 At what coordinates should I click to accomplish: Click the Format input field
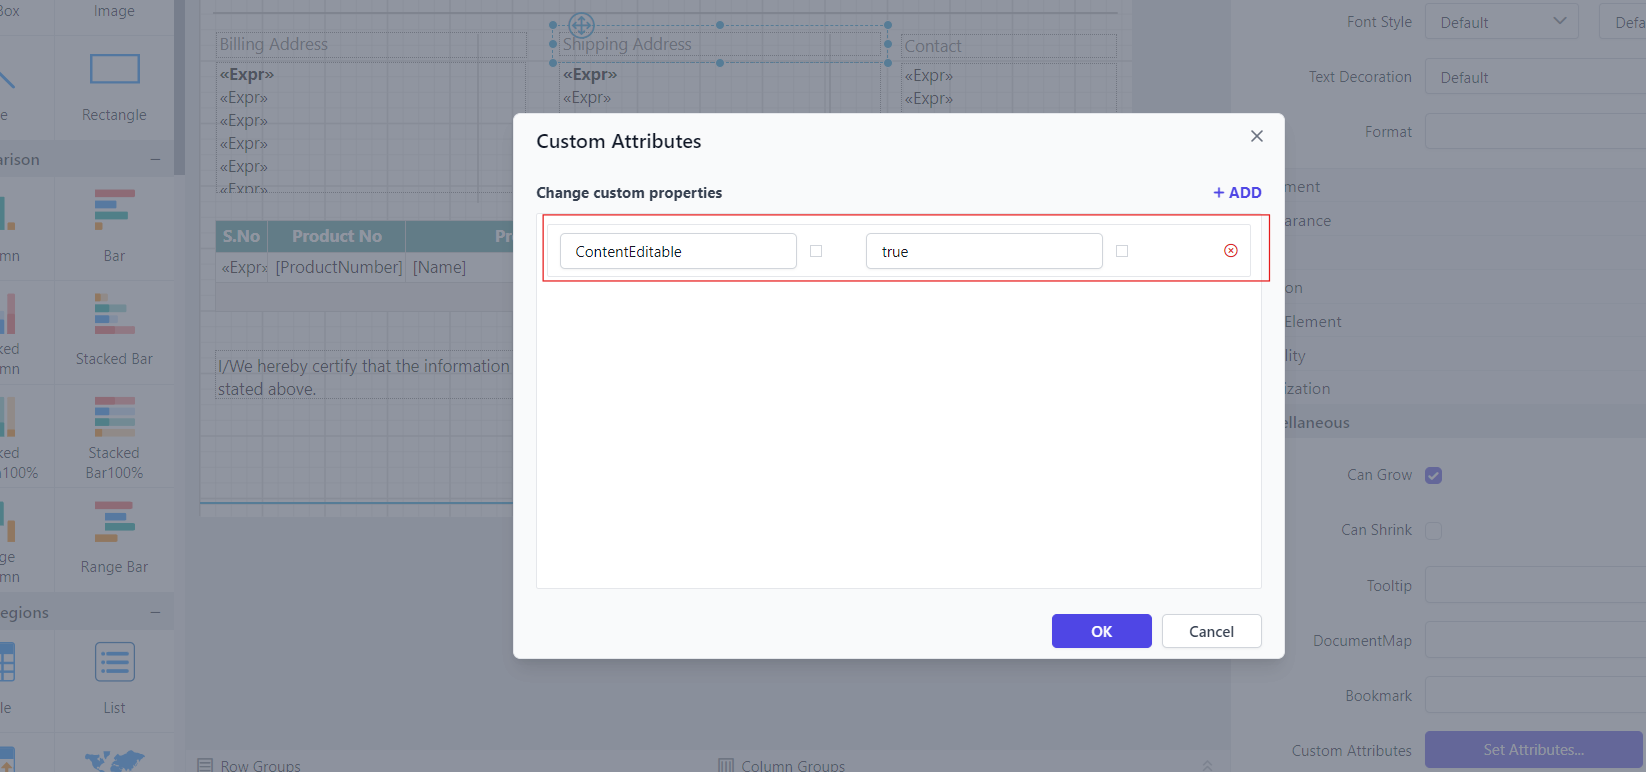click(x=1535, y=131)
